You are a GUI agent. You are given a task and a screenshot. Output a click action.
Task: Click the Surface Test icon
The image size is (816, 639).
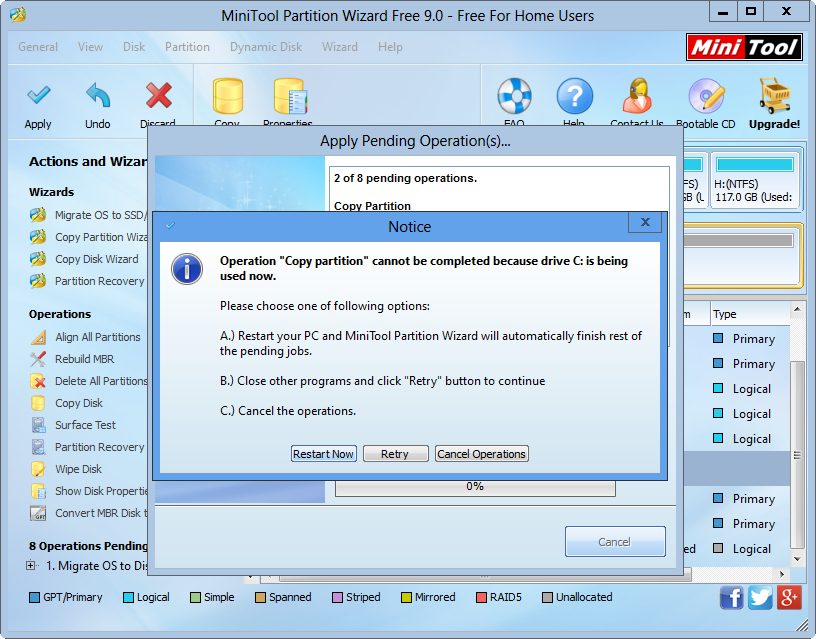point(38,425)
